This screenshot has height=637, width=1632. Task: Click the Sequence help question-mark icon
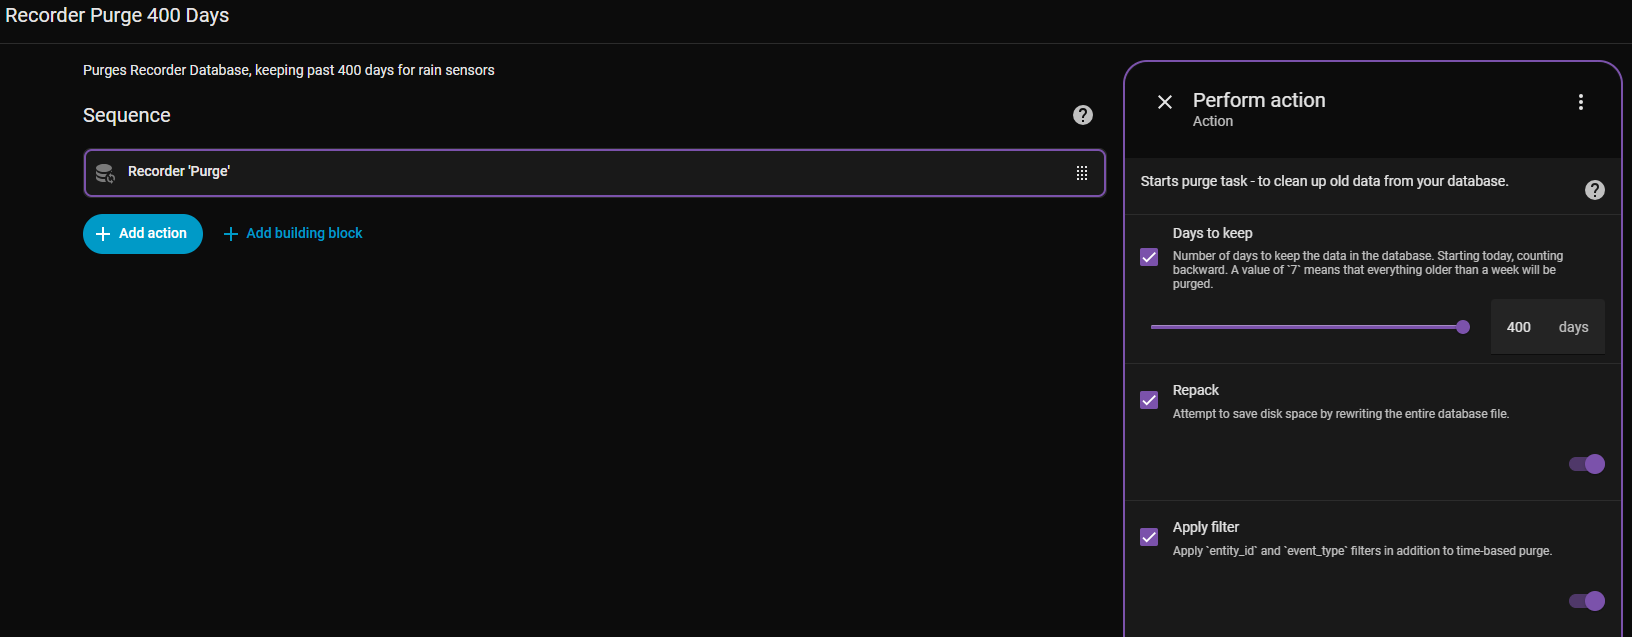(x=1083, y=115)
